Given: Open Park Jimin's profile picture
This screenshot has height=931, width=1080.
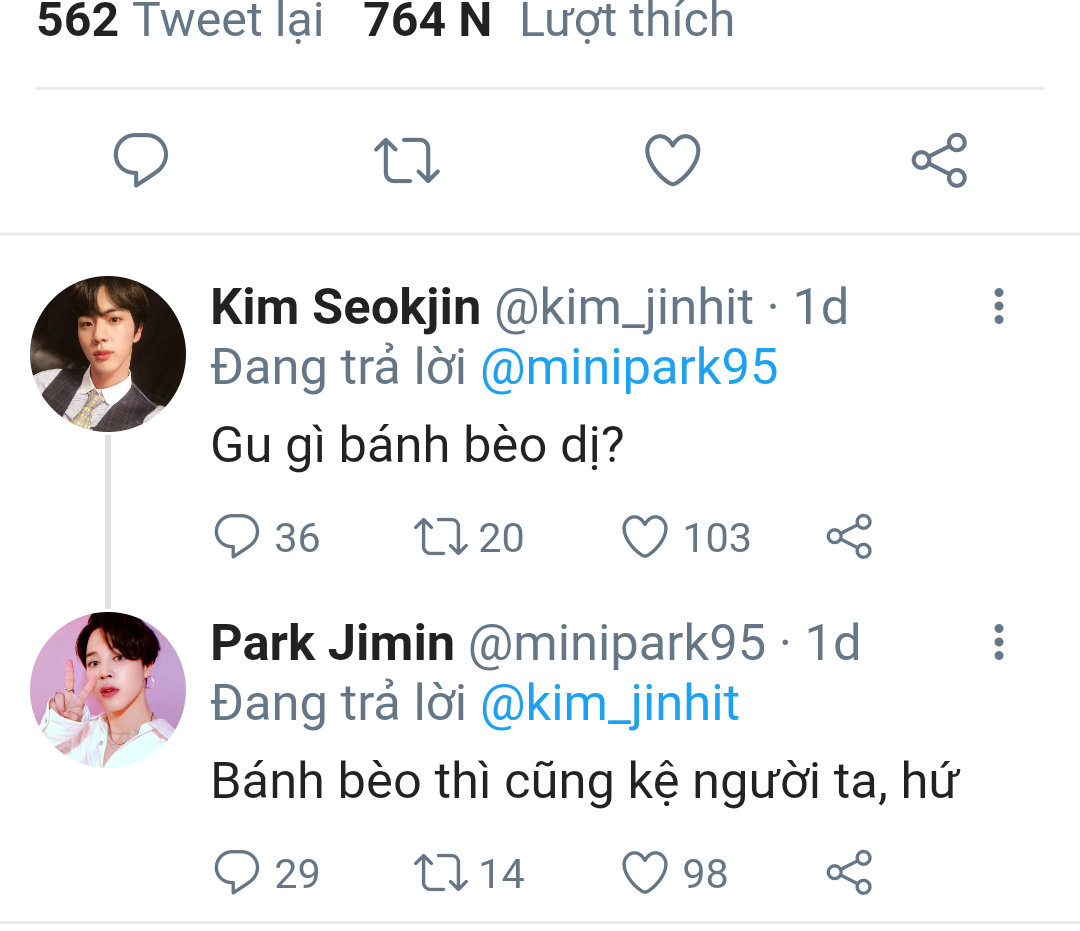Looking at the screenshot, I should [x=108, y=690].
